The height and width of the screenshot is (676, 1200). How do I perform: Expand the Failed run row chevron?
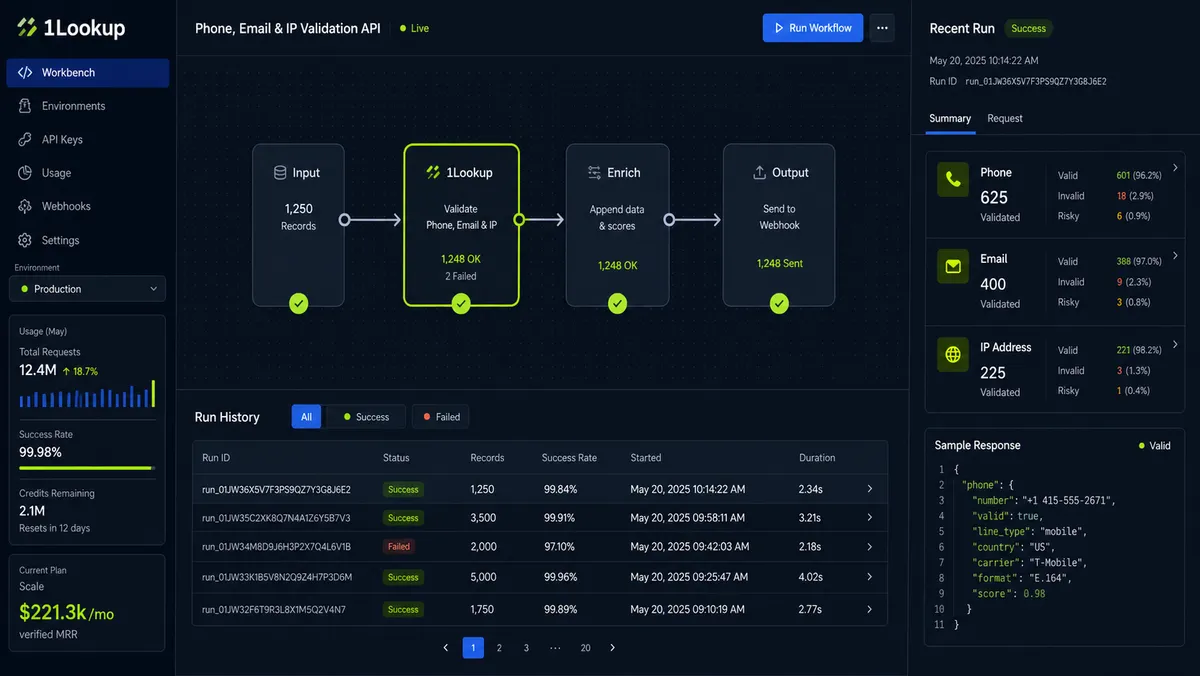(x=870, y=547)
